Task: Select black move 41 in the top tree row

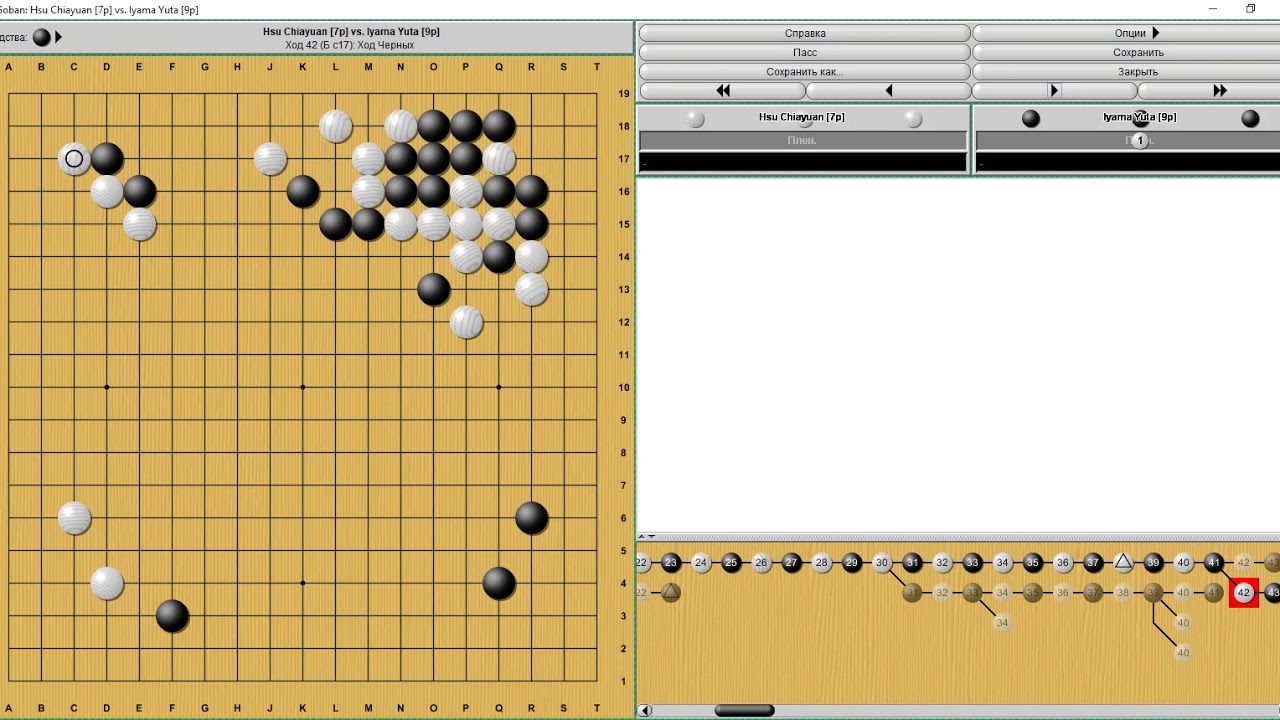Action: pos(1213,563)
